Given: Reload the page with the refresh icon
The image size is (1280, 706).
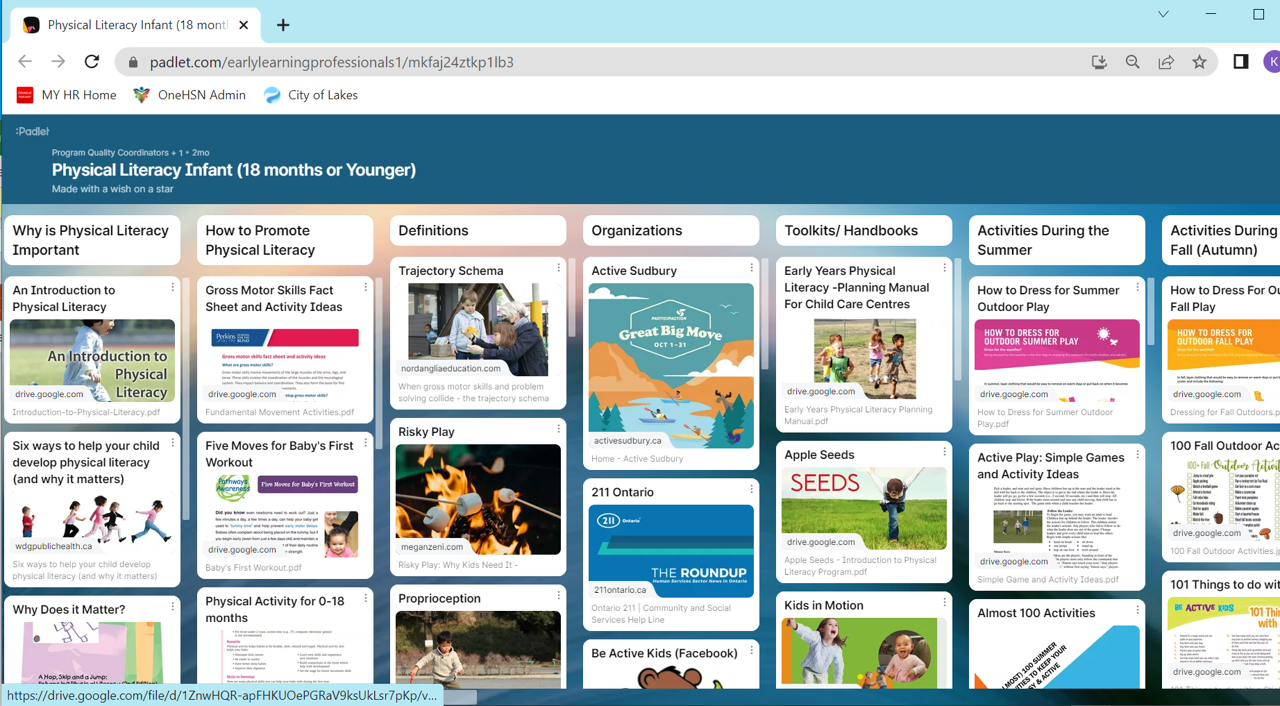Looking at the screenshot, I should (x=92, y=62).
